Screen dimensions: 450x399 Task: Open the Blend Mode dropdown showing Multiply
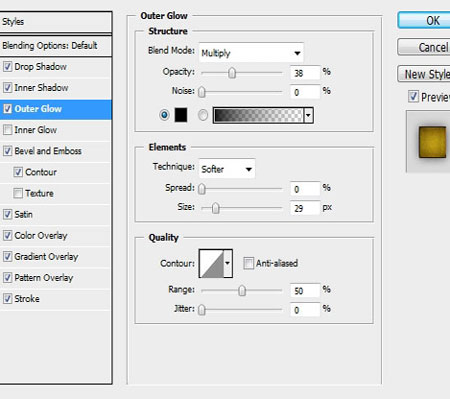click(251, 53)
